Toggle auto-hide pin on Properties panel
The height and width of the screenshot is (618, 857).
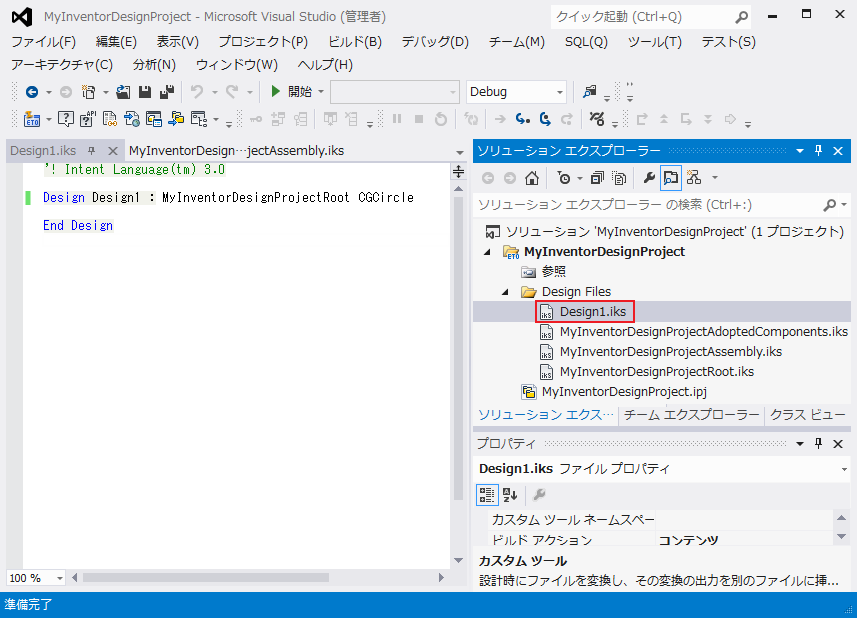coord(818,444)
